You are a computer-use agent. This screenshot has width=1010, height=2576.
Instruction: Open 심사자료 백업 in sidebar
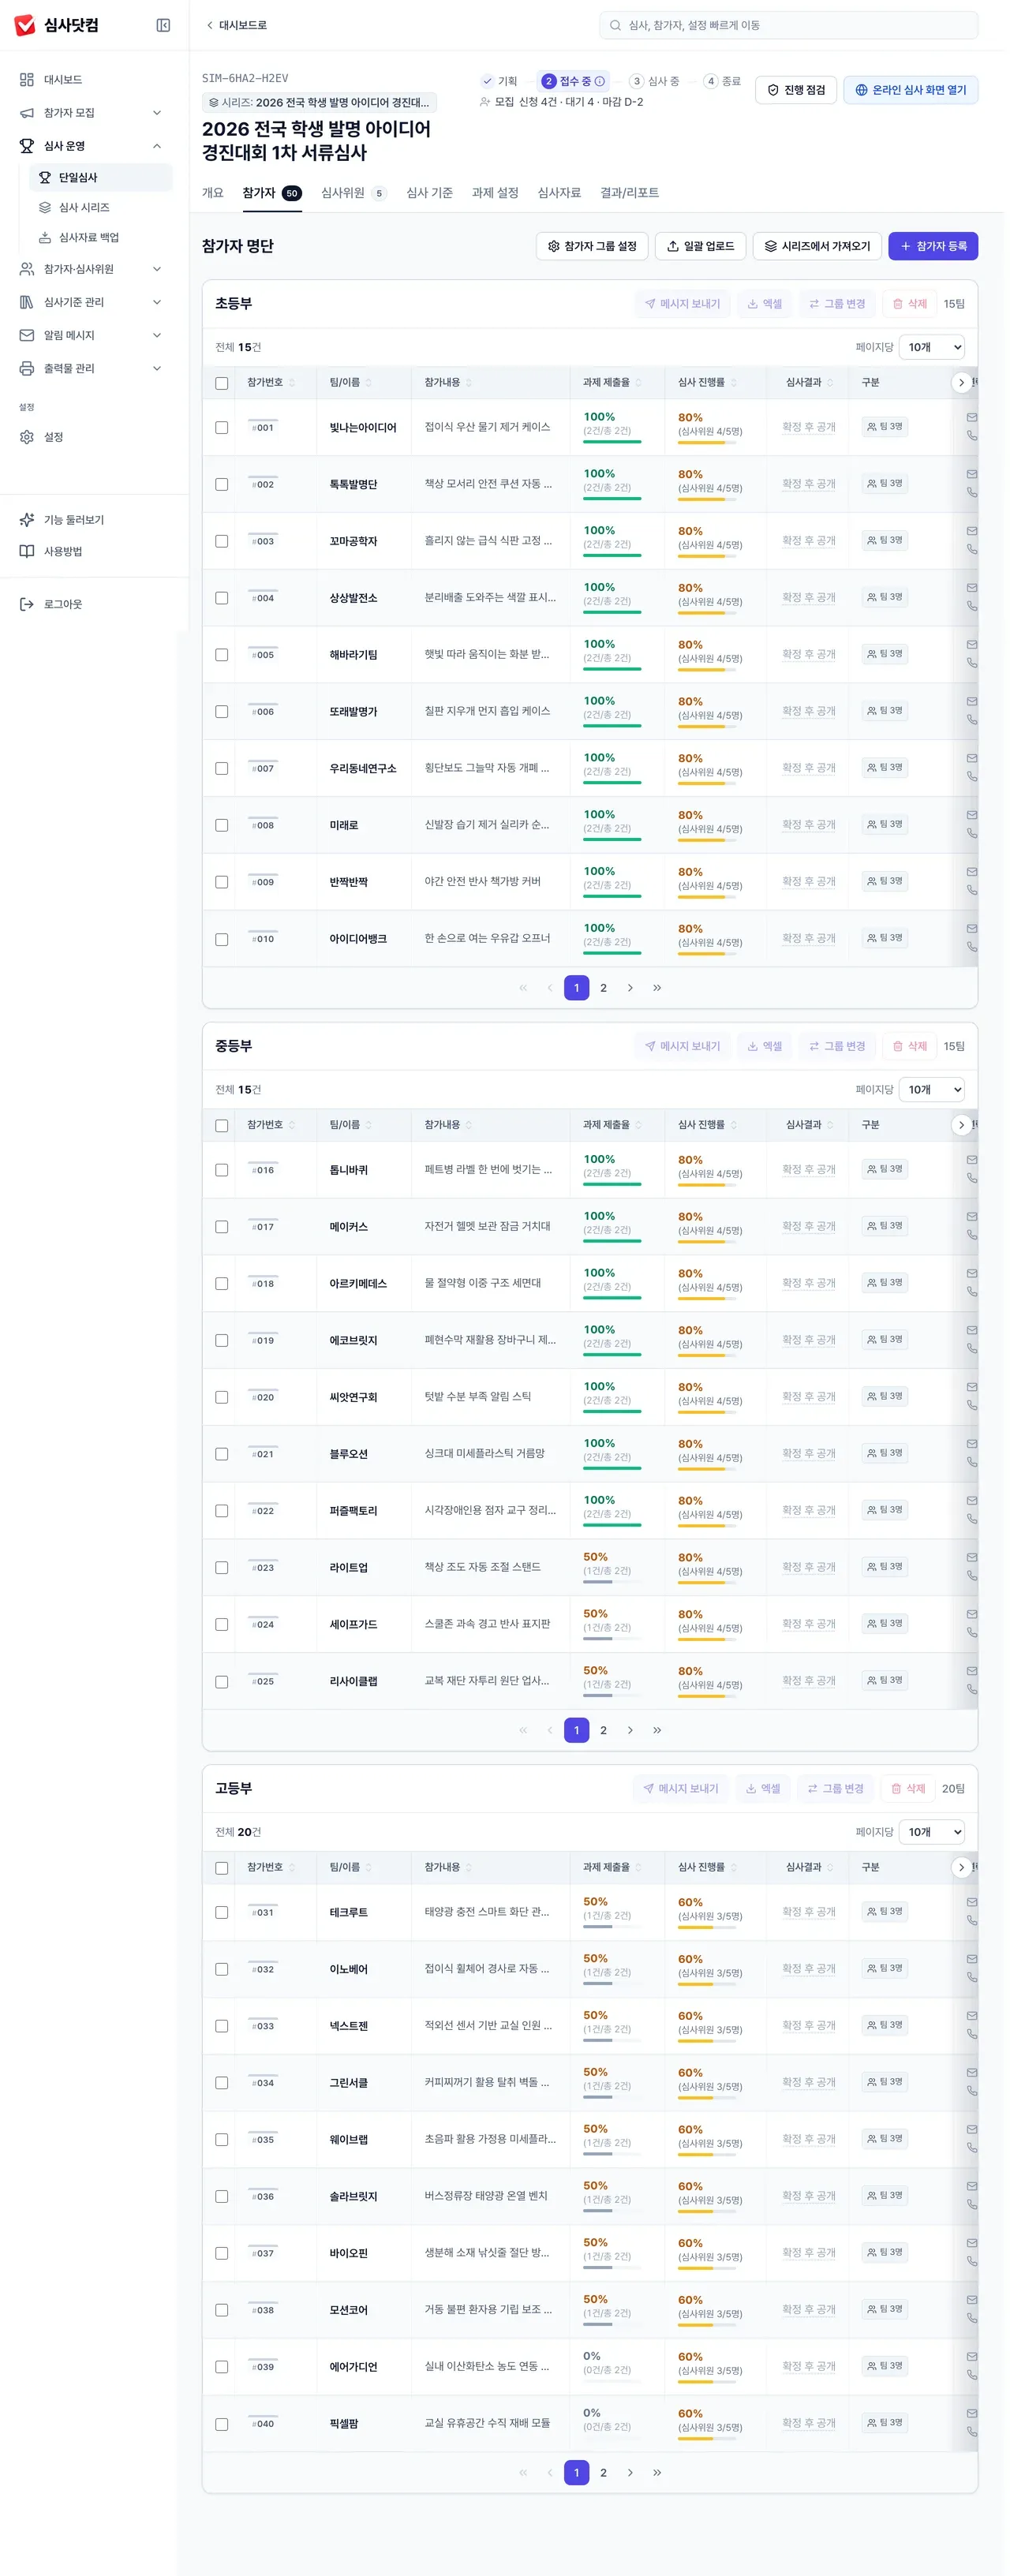pos(101,237)
